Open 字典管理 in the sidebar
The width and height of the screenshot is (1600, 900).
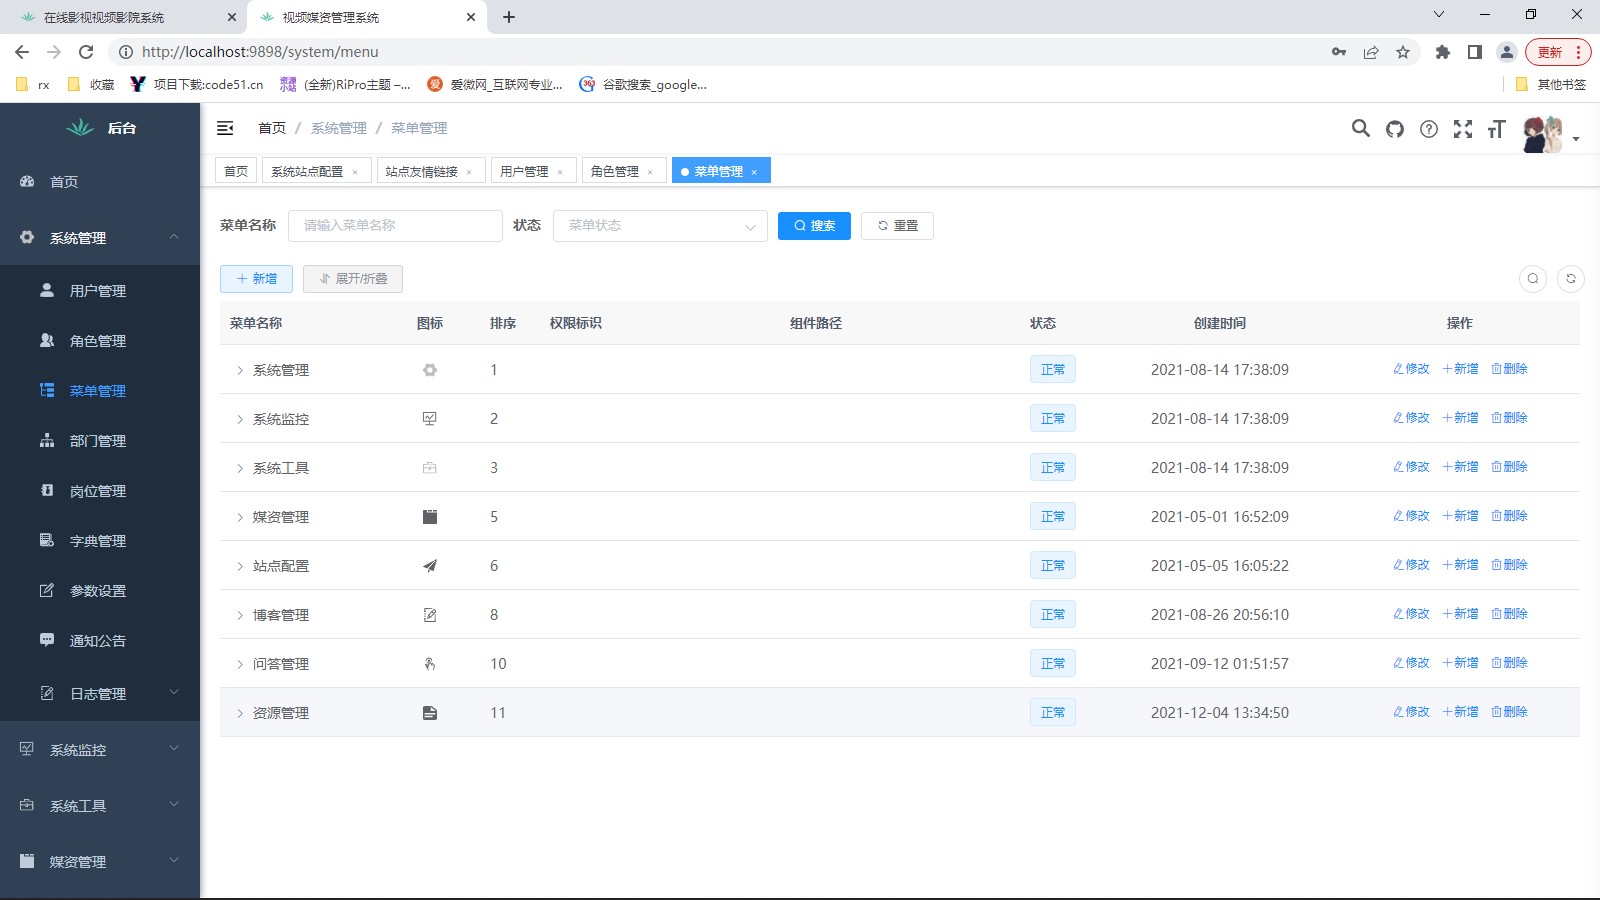tap(100, 541)
